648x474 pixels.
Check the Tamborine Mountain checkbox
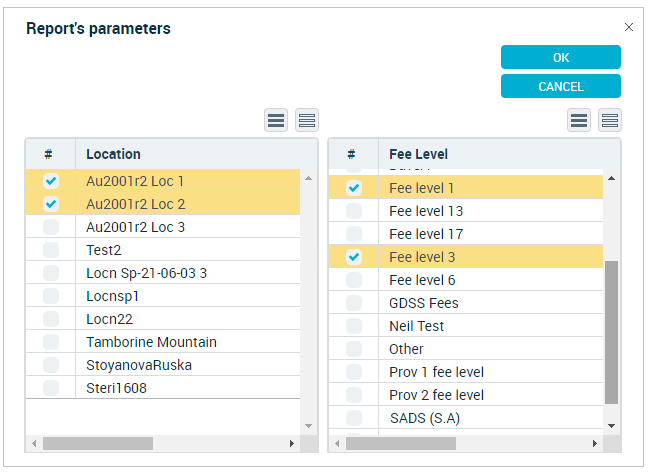tap(51, 342)
